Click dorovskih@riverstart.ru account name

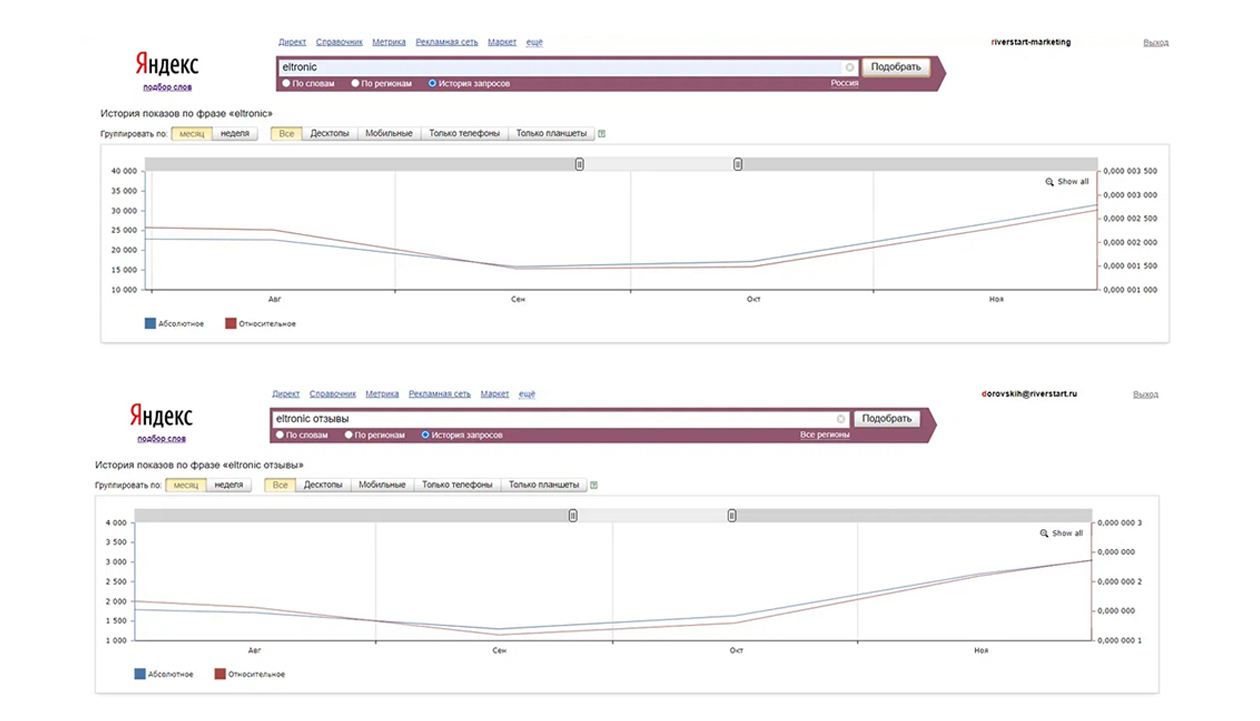[1030, 394]
